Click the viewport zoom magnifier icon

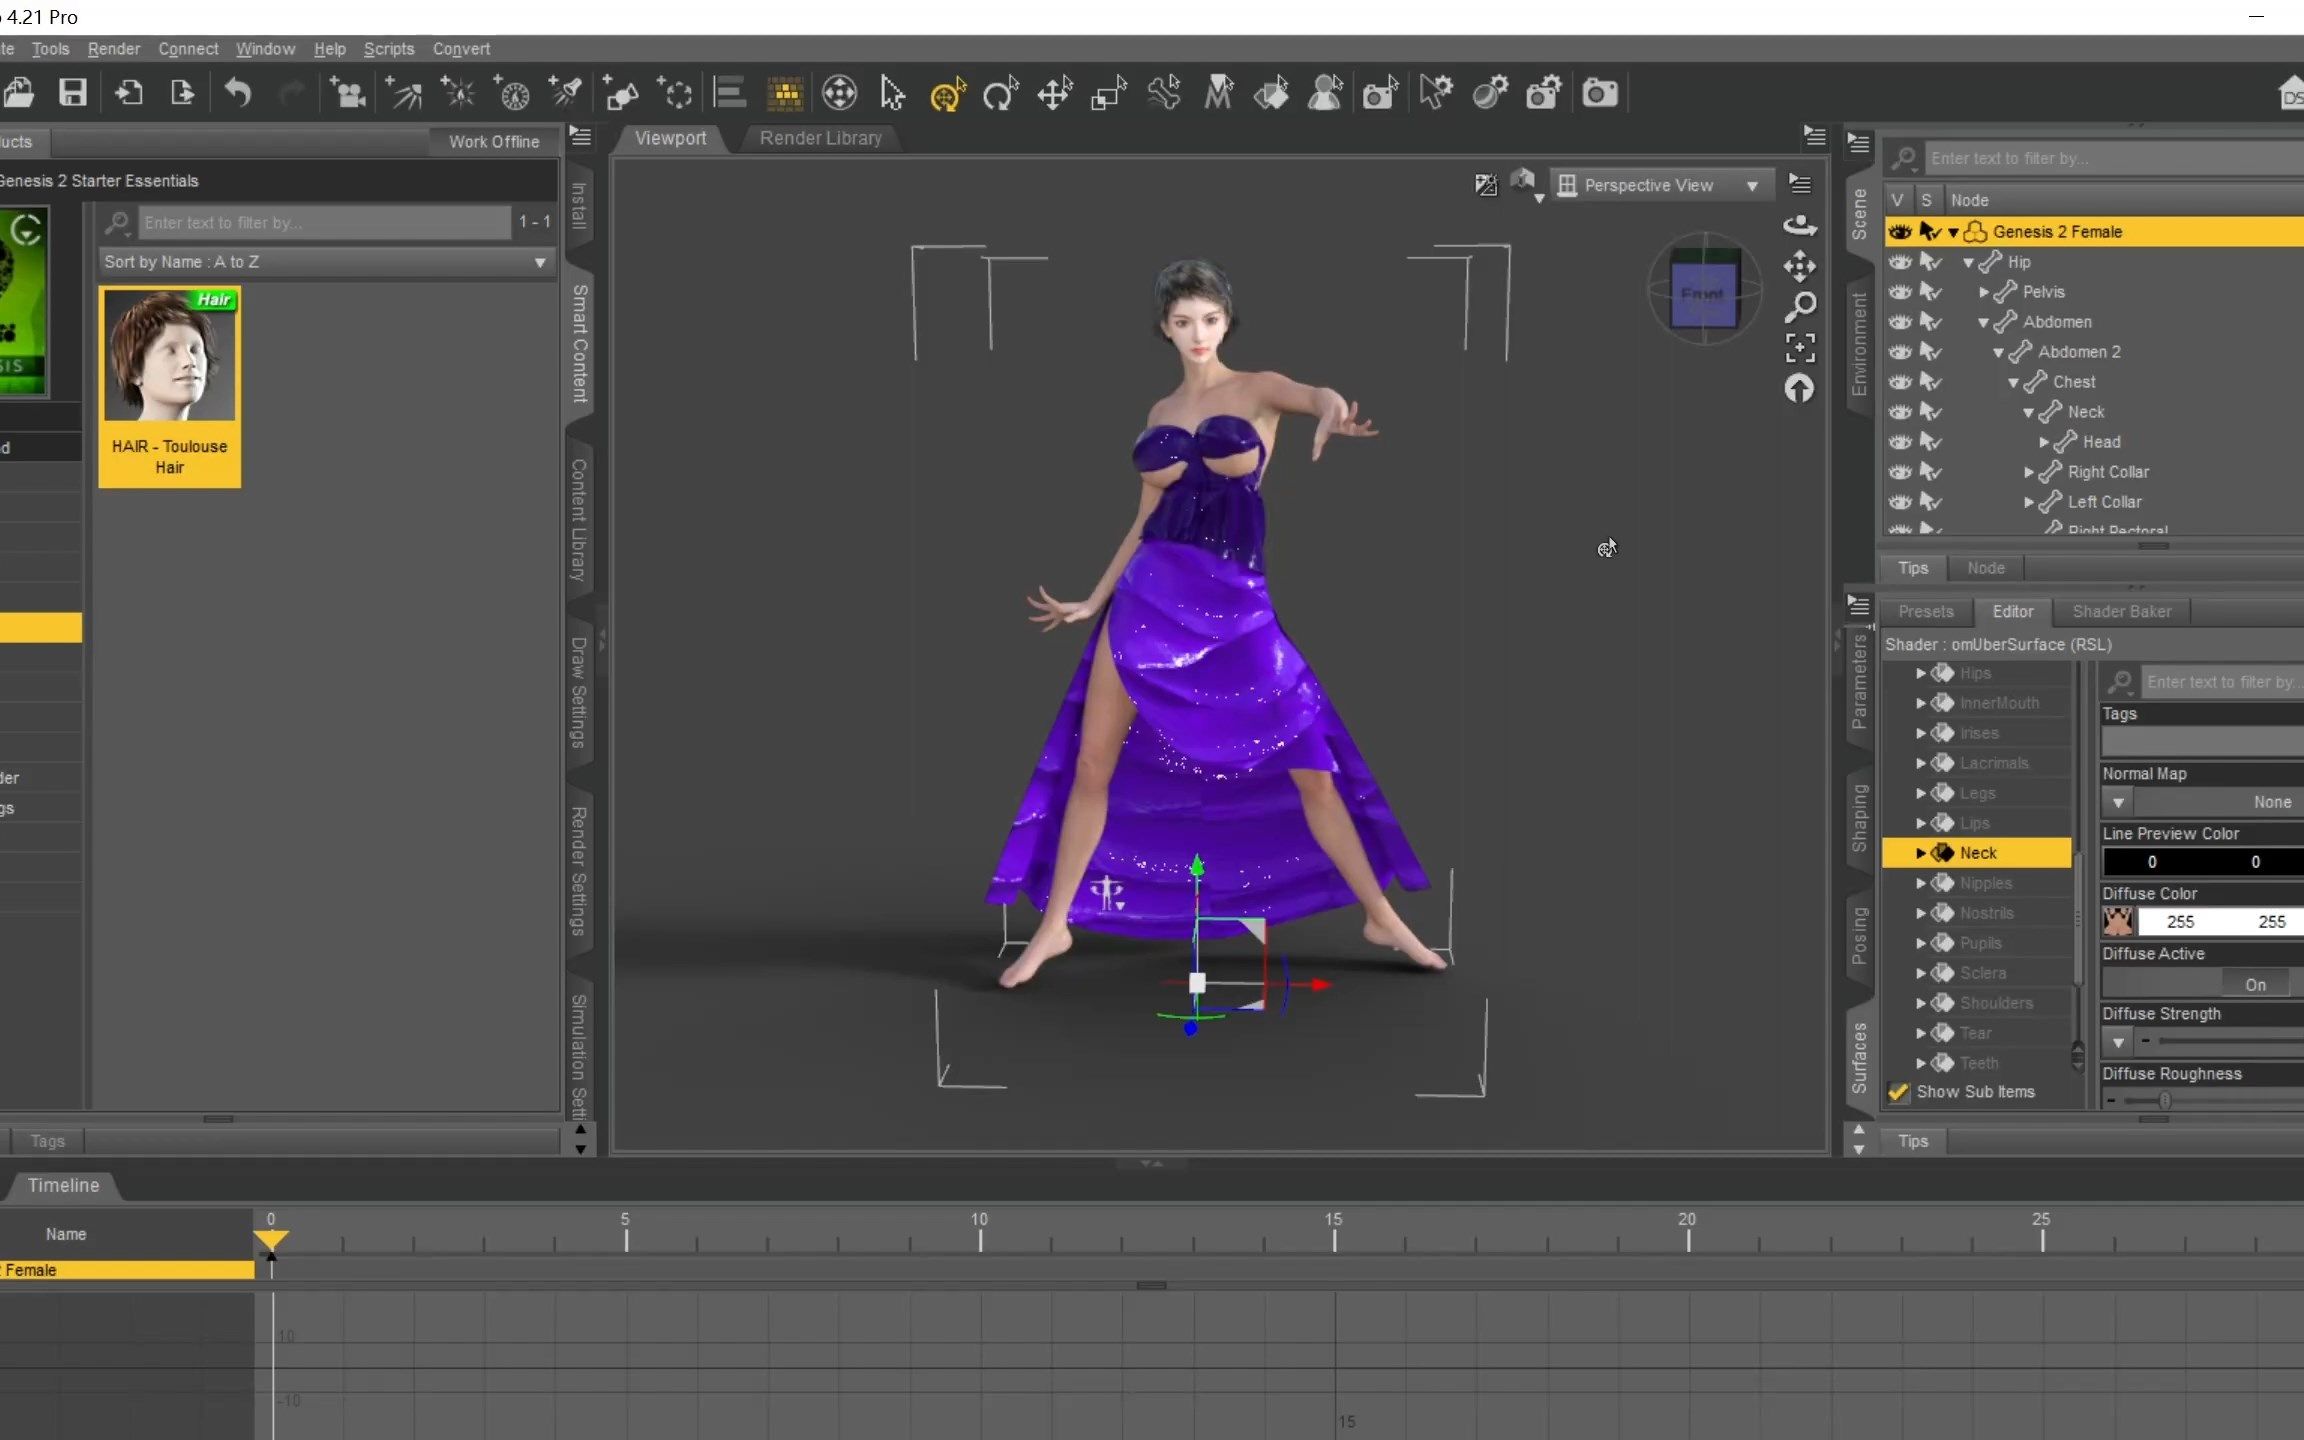click(x=1799, y=306)
